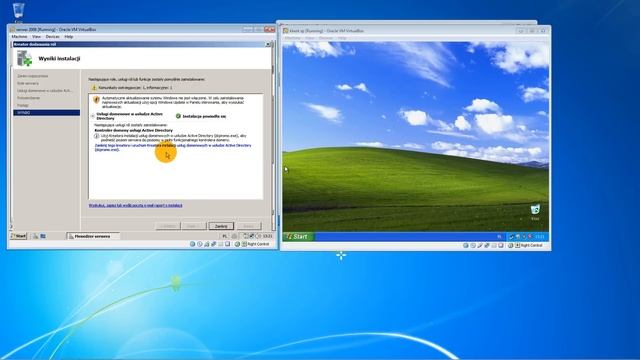Click hard disk indicator in XP VirtualBox status bar
Image resolution: width=640 pixels, height=360 pixels.
[x=466, y=245]
